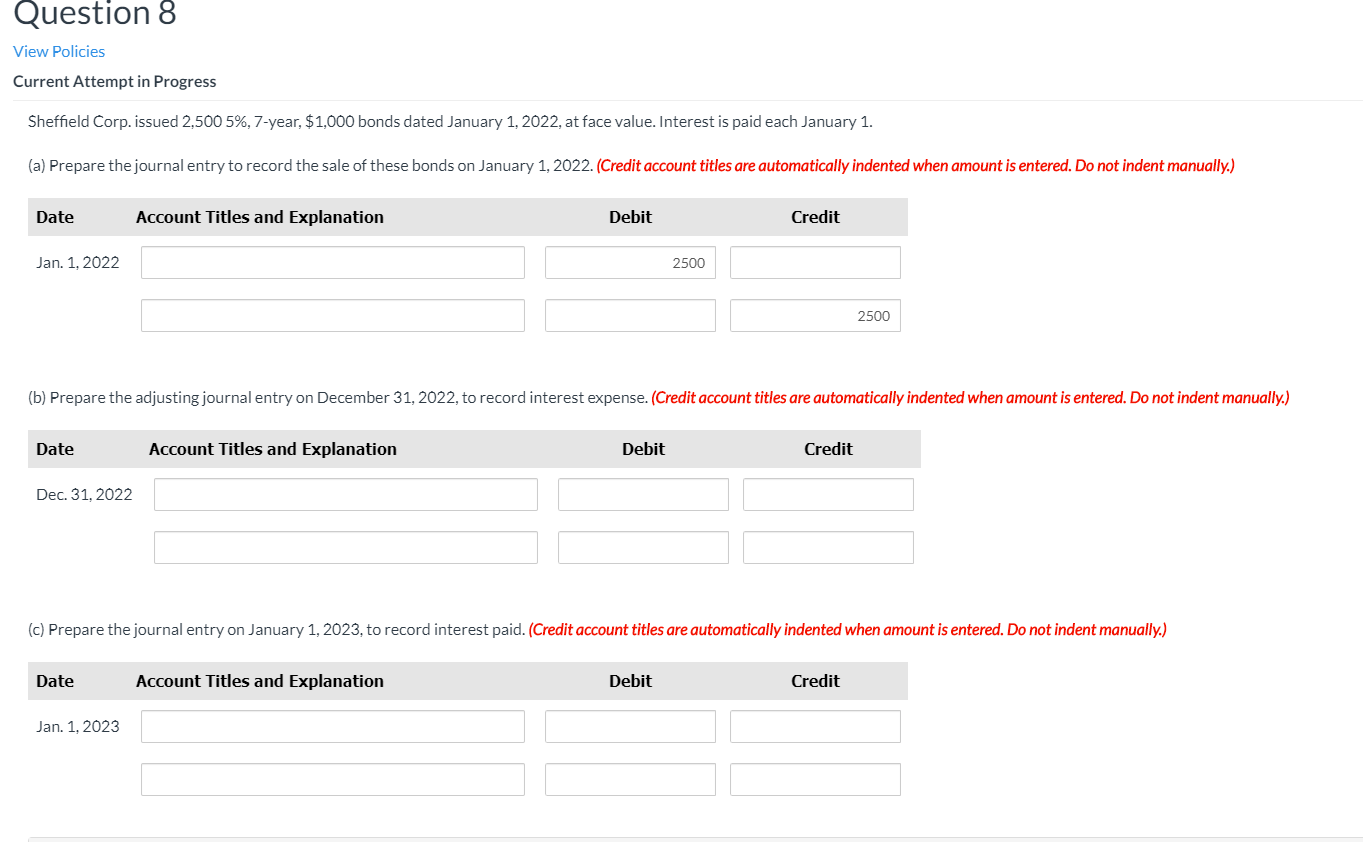Select the Dec. 31, 2022 account title field

pyautogui.click(x=345, y=494)
